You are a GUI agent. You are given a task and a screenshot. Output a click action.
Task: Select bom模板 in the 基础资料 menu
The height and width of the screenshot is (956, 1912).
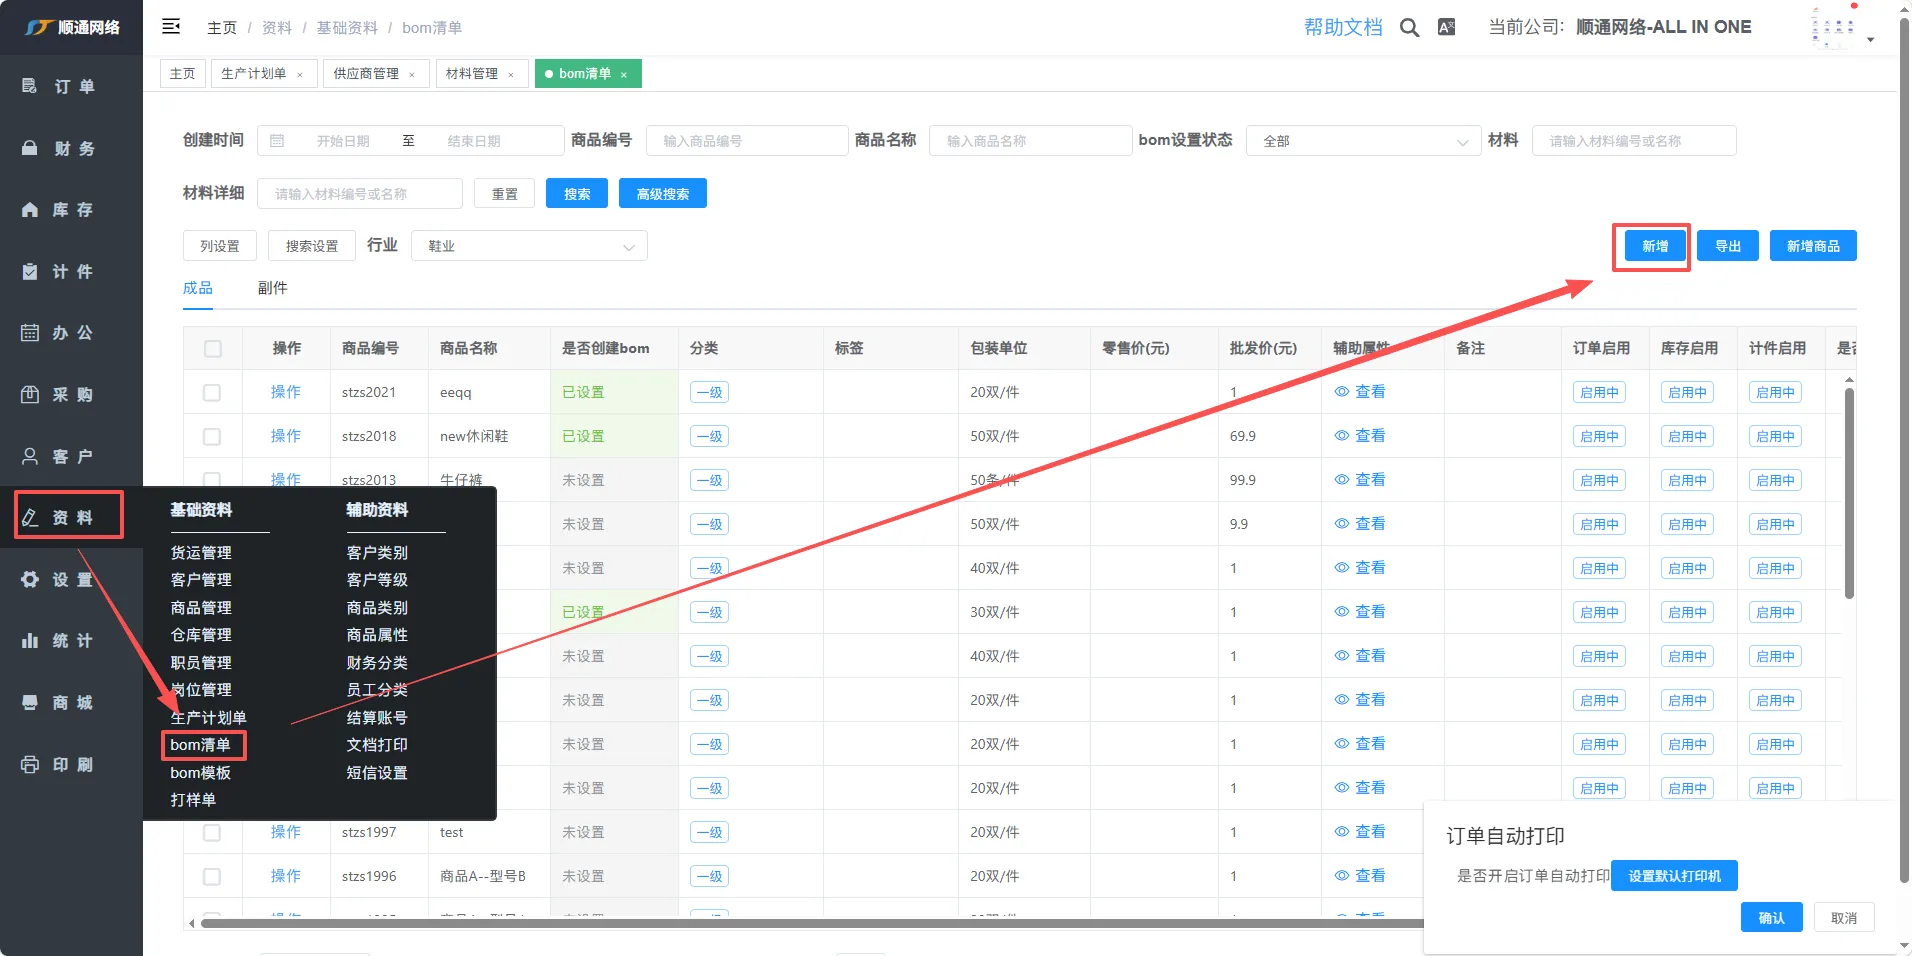(200, 773)
